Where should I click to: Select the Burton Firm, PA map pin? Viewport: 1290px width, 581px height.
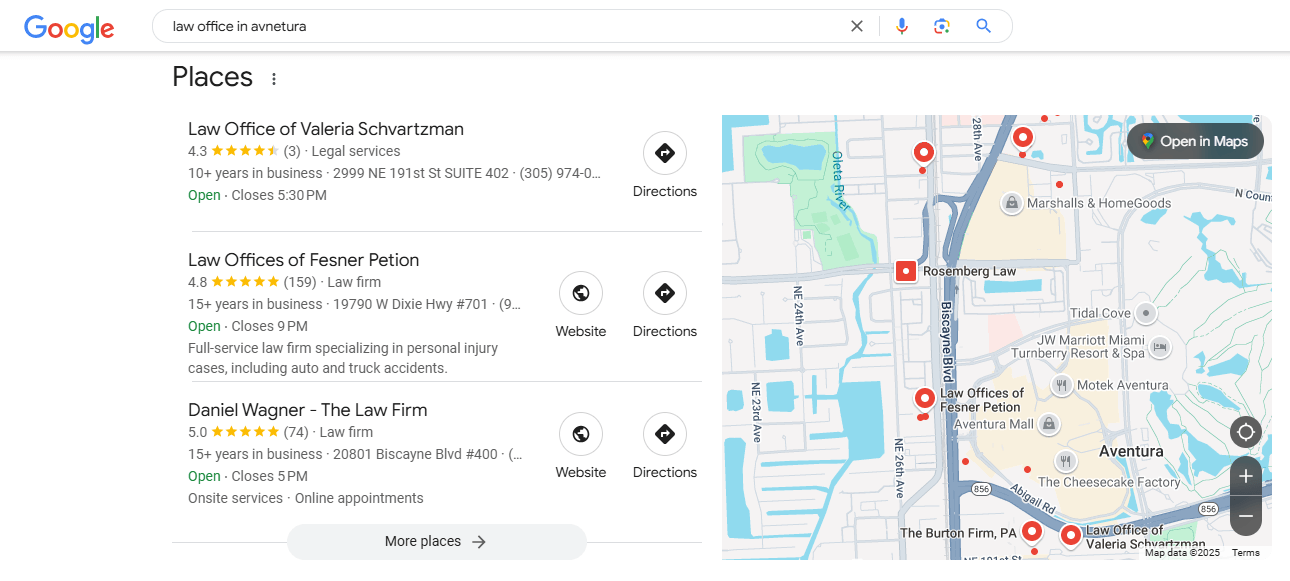[x=1032, y=532]
